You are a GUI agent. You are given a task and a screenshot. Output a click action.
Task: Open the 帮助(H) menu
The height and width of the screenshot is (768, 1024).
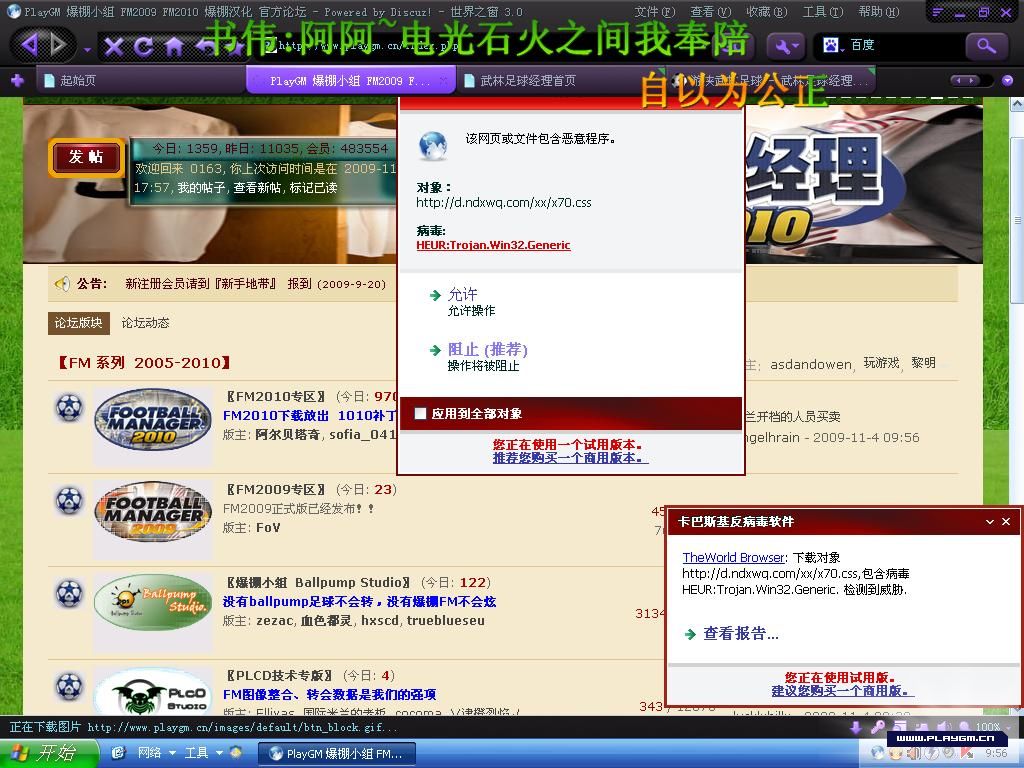click(x=879, y=12)
